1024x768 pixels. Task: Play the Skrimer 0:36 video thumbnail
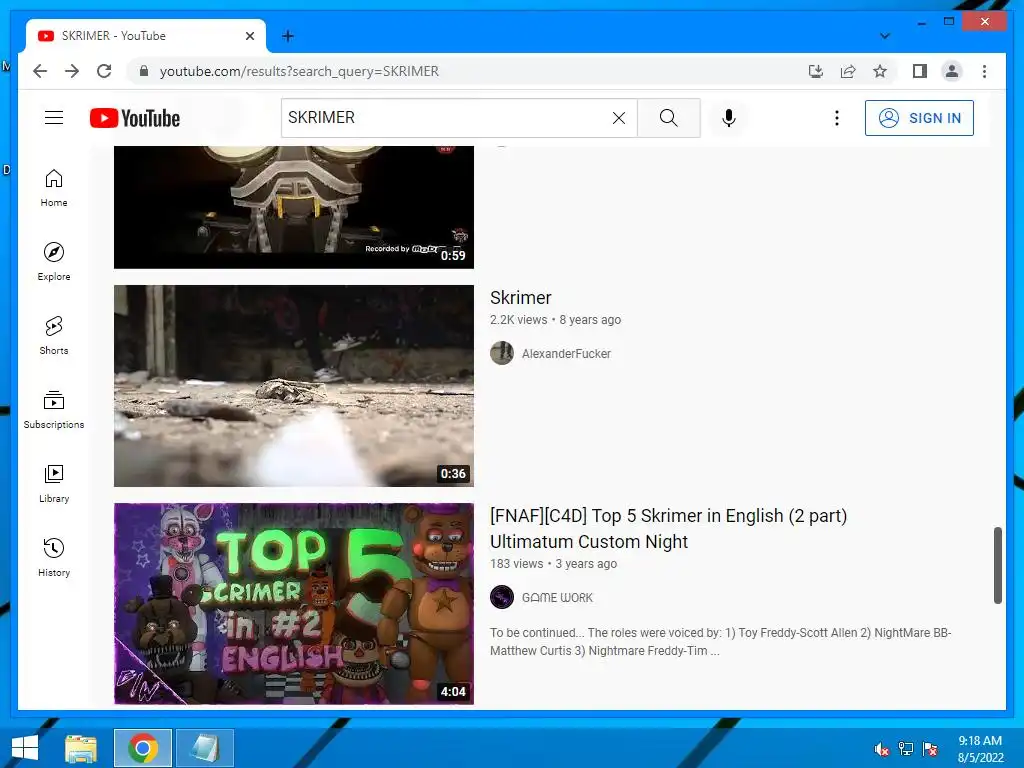[x=294, y=385]
